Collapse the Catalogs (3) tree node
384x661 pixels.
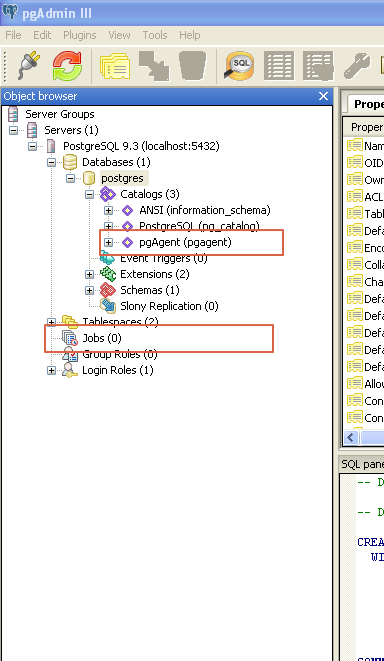click(x=89, y=194)
